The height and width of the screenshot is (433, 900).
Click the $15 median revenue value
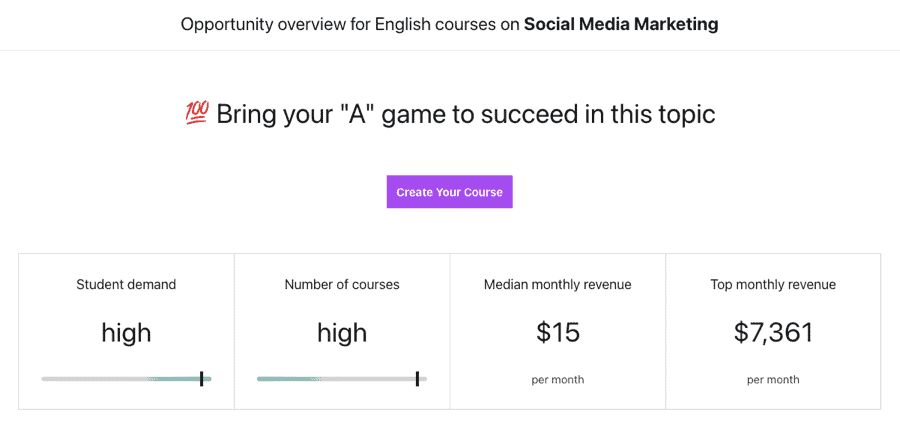click(558, 332)
